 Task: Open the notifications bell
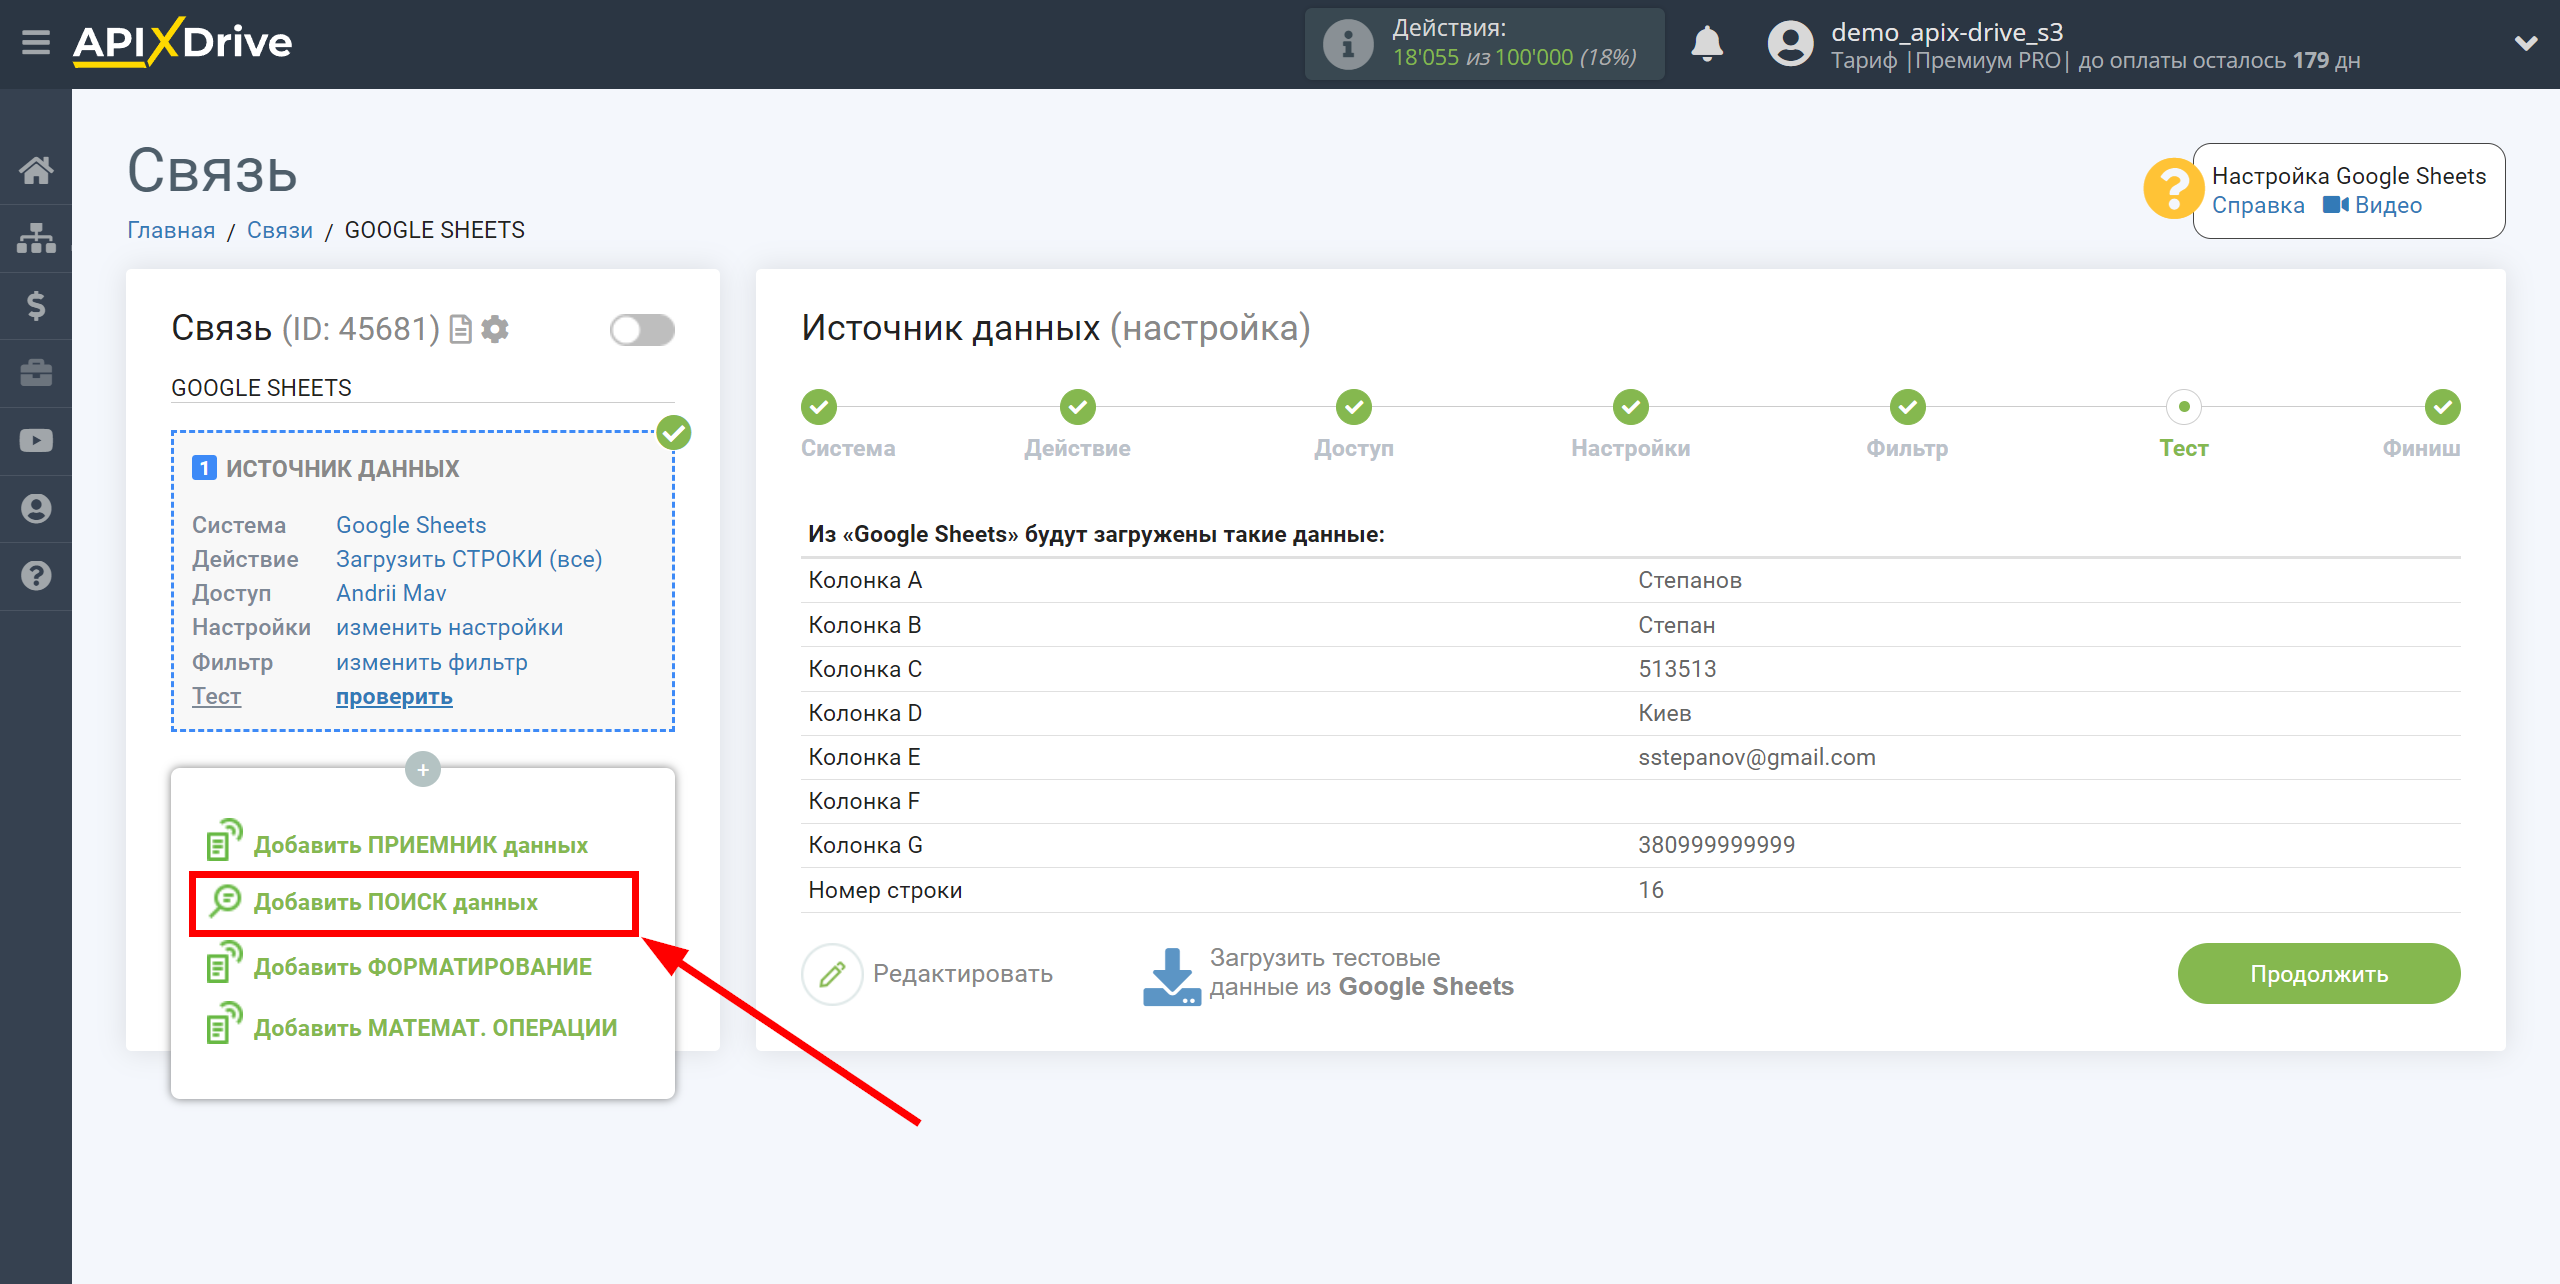1707,44
